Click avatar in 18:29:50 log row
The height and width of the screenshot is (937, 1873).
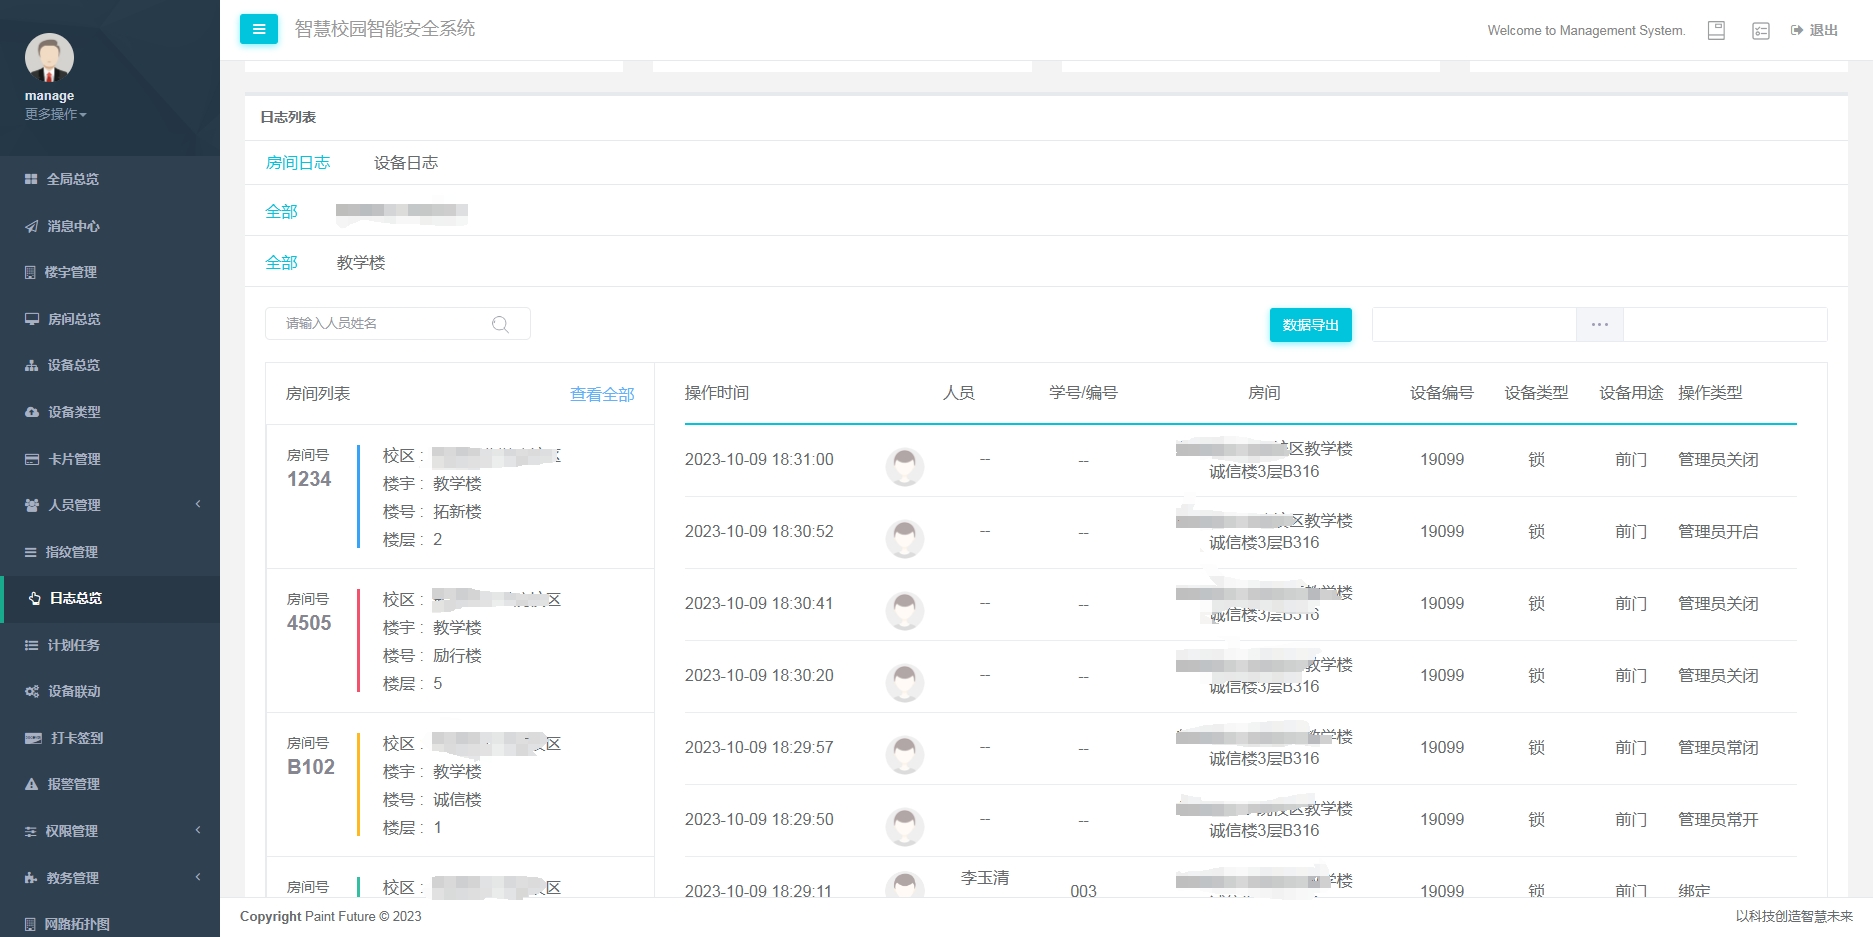click(905, 826)
